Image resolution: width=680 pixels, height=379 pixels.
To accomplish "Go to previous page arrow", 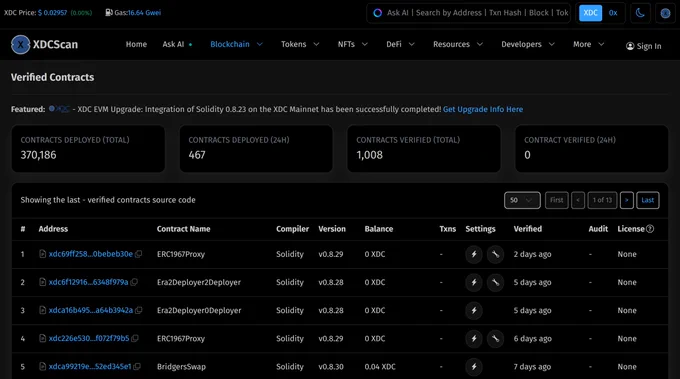I will point(578,200).
